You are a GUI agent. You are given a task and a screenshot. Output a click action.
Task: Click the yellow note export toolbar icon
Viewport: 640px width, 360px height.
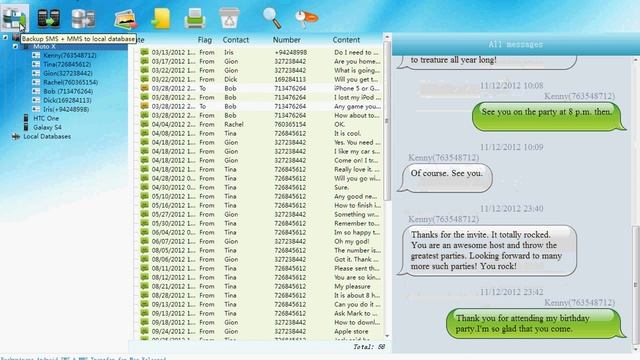(x=160, y=18)
